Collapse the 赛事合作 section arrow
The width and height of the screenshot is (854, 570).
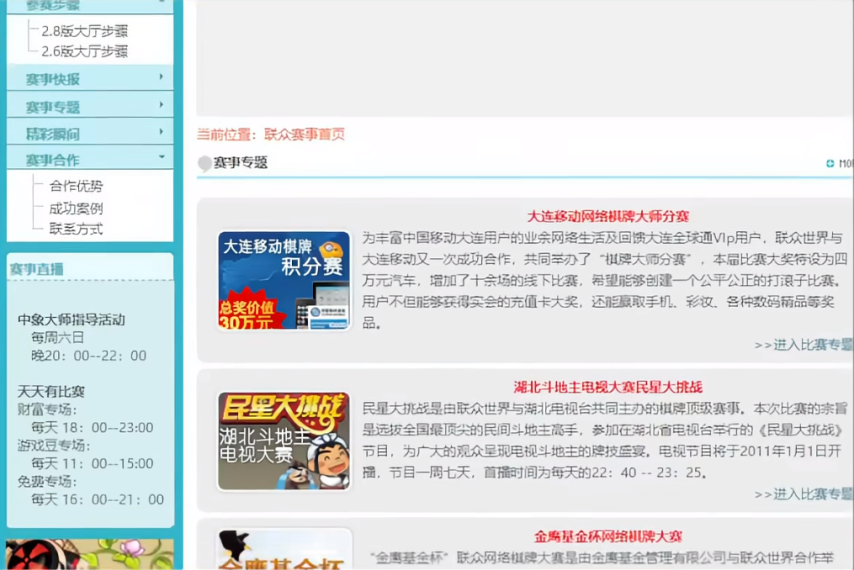tap(161, 158)
